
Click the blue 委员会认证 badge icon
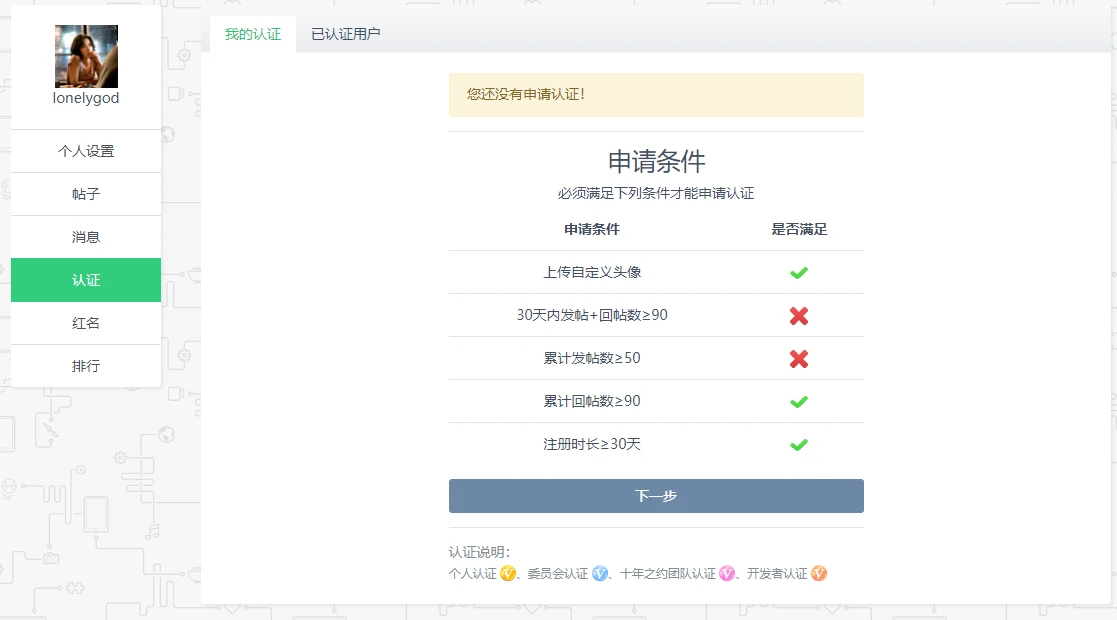coord(600,574)
